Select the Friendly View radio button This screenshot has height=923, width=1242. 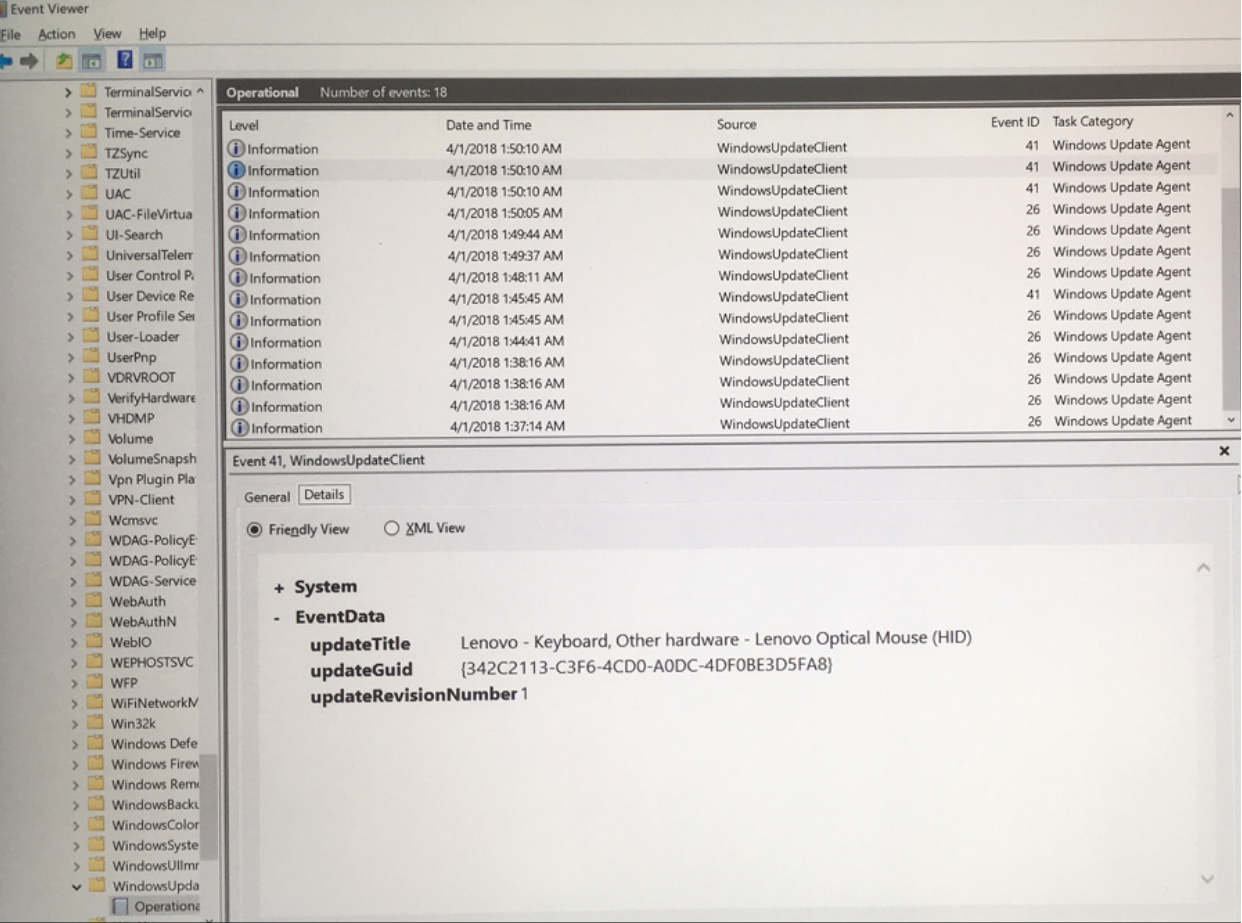[x=254, y=529]
